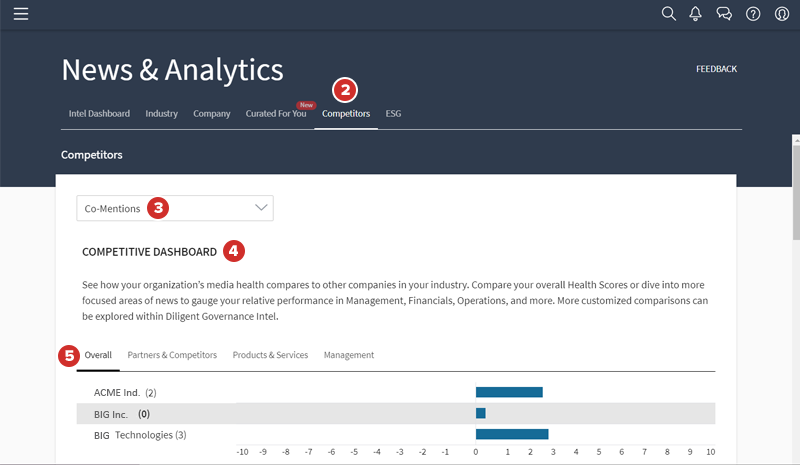Open the Industry tab
800x466 pixels.
click(x=161, y=114)
